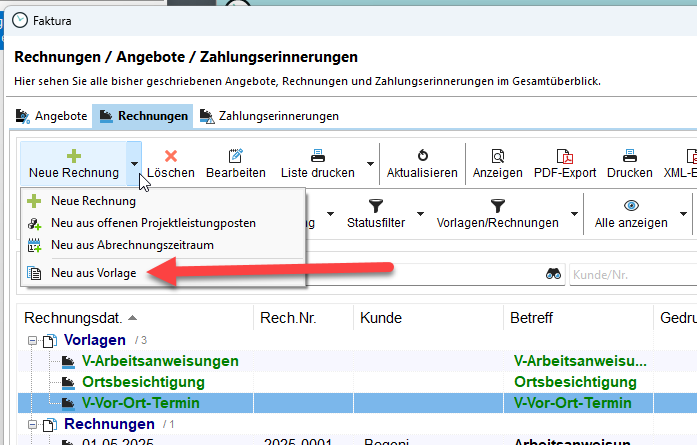
Task: Click the Aktualisieren refresh icon
Action: [x=422, y=156]
